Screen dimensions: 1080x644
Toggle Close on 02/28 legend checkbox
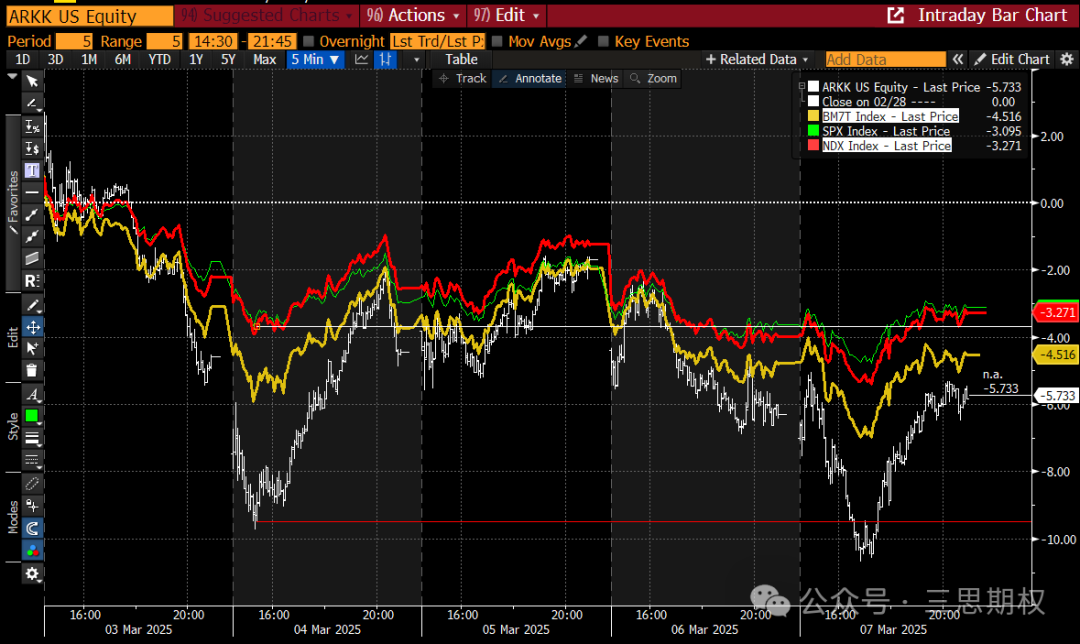coord(813,101)
